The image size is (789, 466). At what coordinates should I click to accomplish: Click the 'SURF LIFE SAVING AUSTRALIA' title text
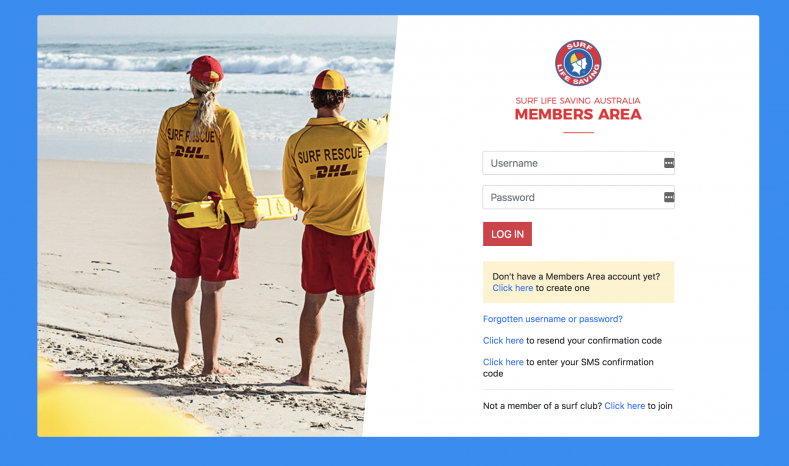[x=578, y=101]
